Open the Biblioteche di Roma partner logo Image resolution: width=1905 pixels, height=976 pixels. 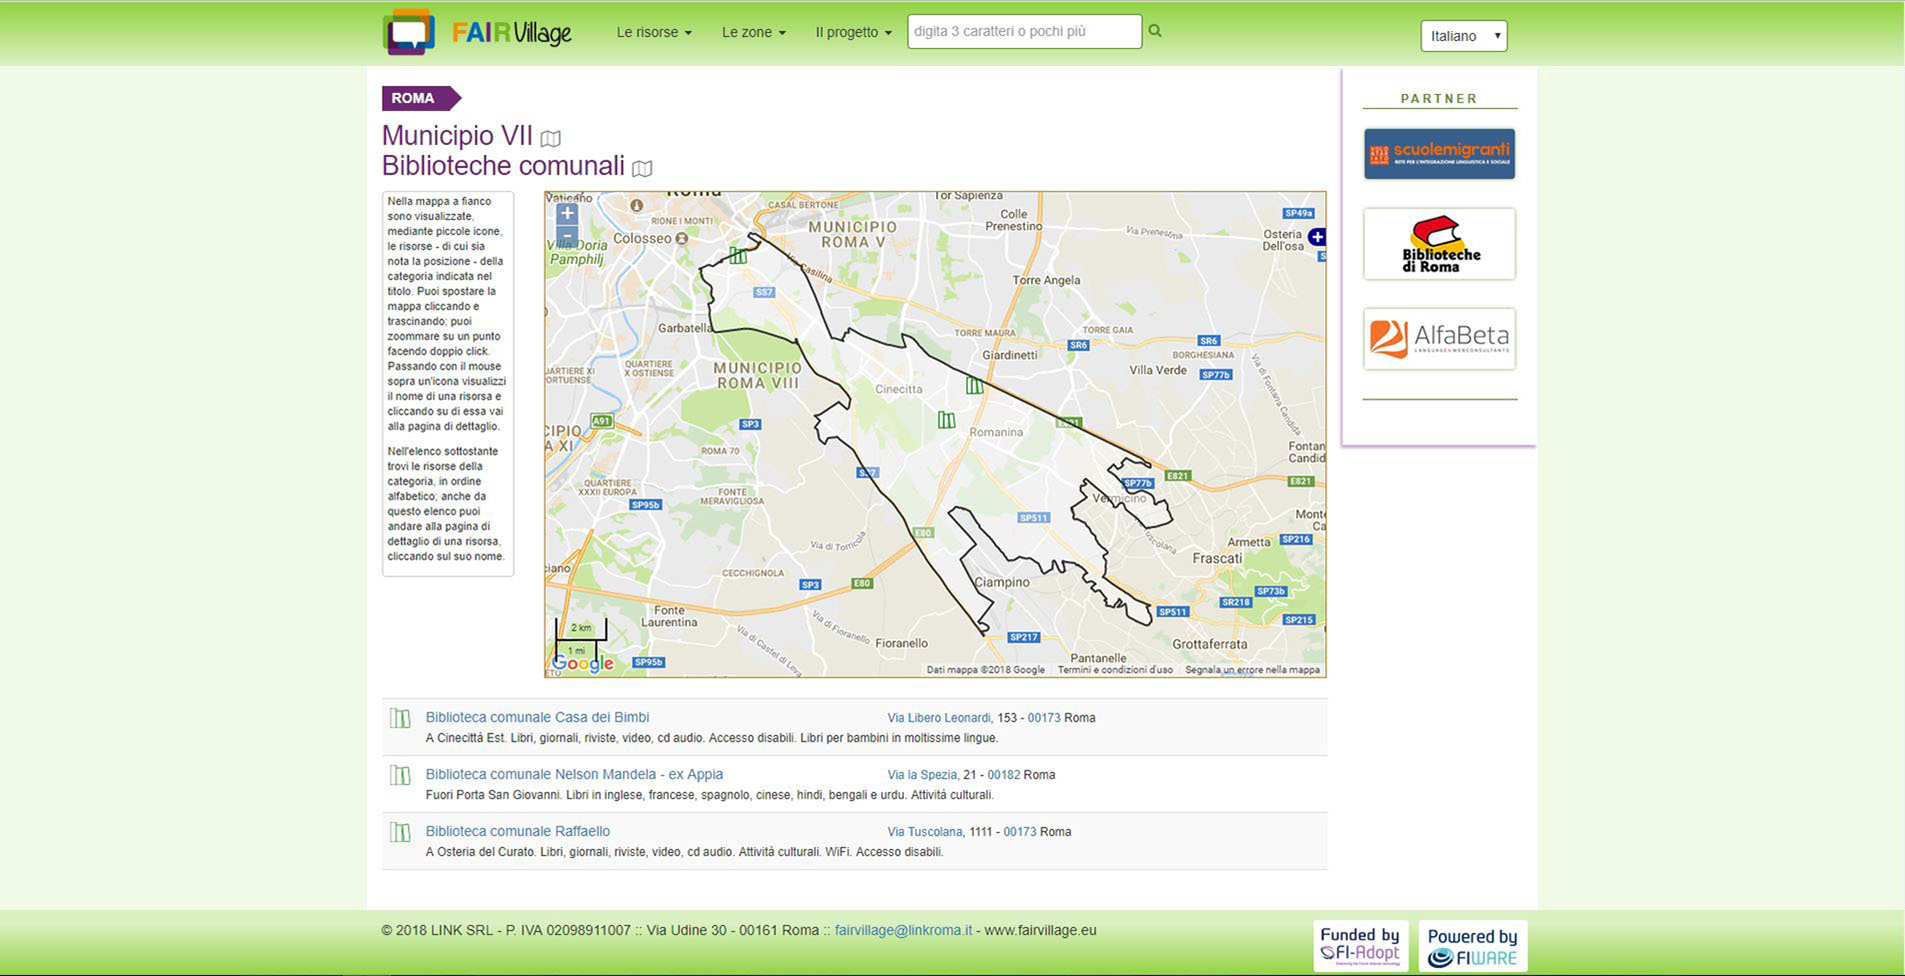pos(1439,244)
